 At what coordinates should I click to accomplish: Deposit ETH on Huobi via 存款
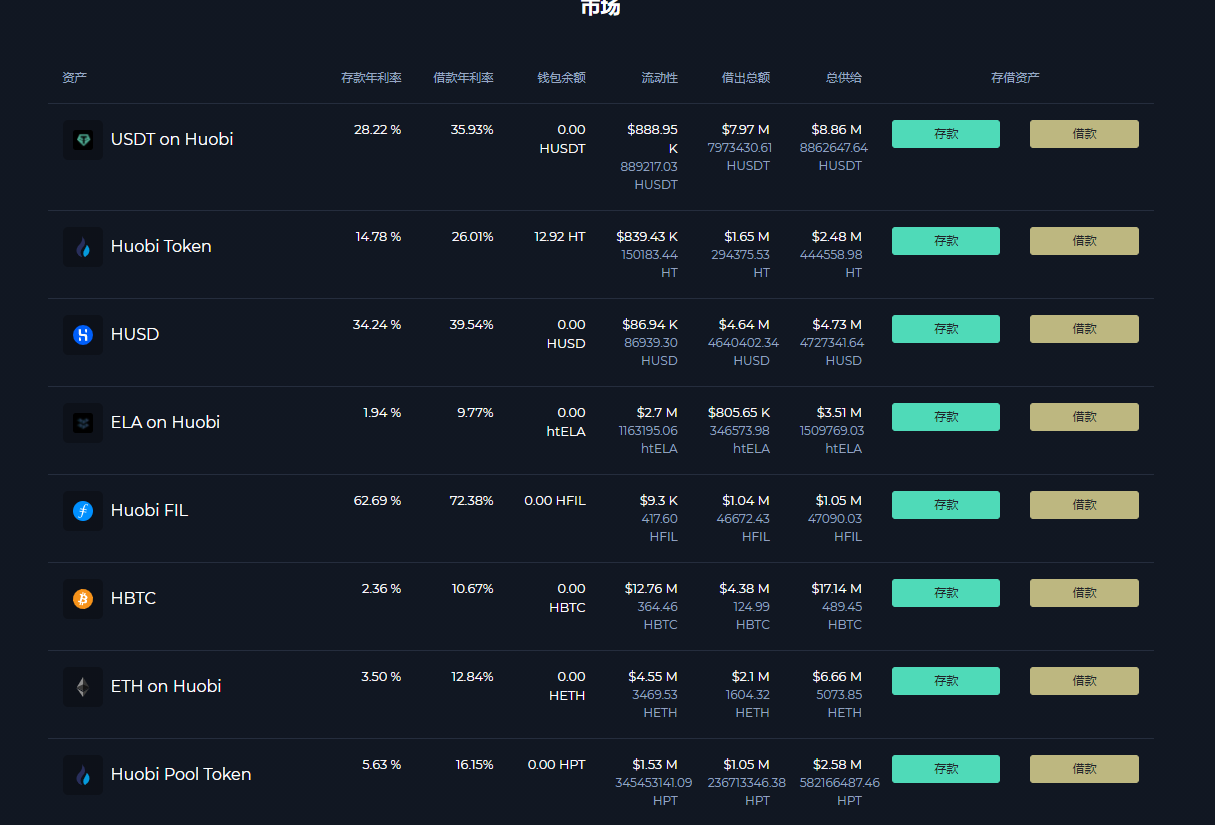pos(946,681)
